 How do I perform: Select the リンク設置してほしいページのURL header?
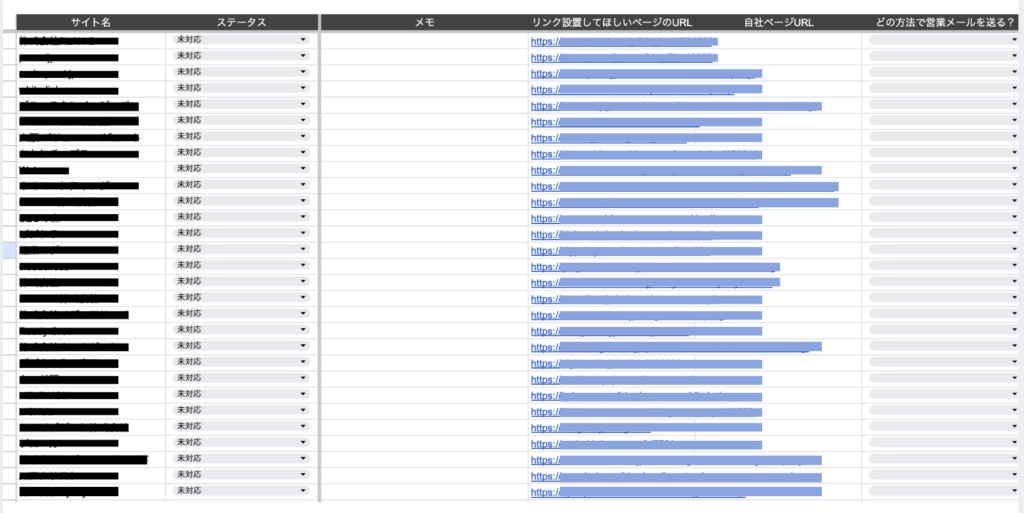[x=611, y=22]
